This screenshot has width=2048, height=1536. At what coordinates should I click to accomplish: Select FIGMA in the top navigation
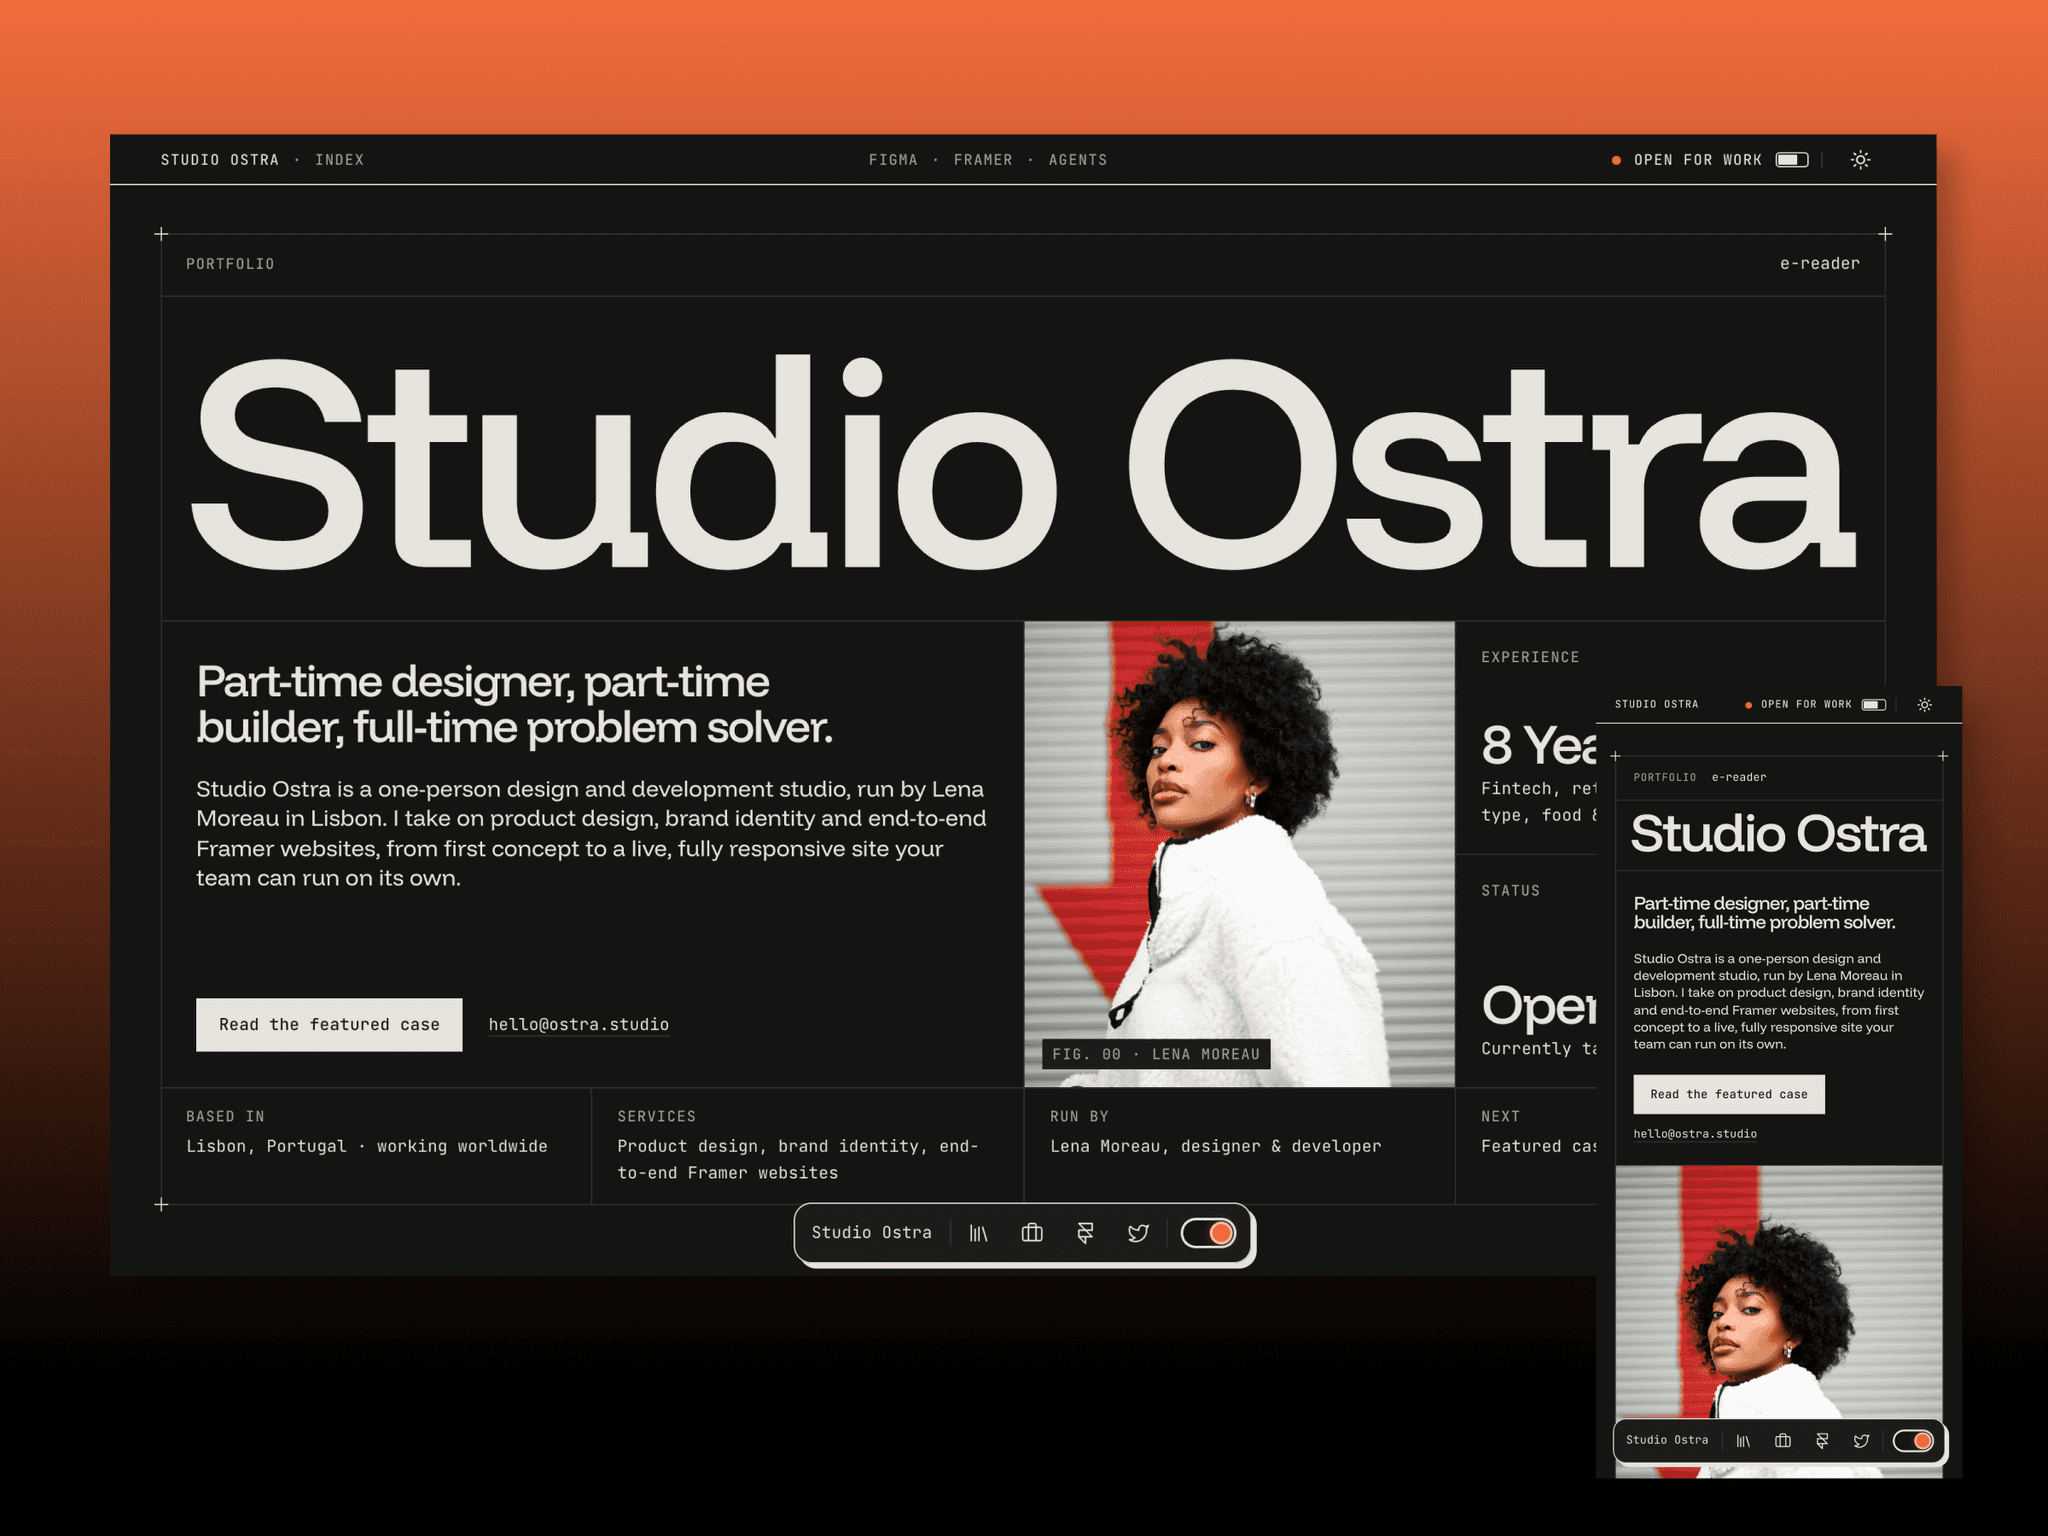(893, 160)
